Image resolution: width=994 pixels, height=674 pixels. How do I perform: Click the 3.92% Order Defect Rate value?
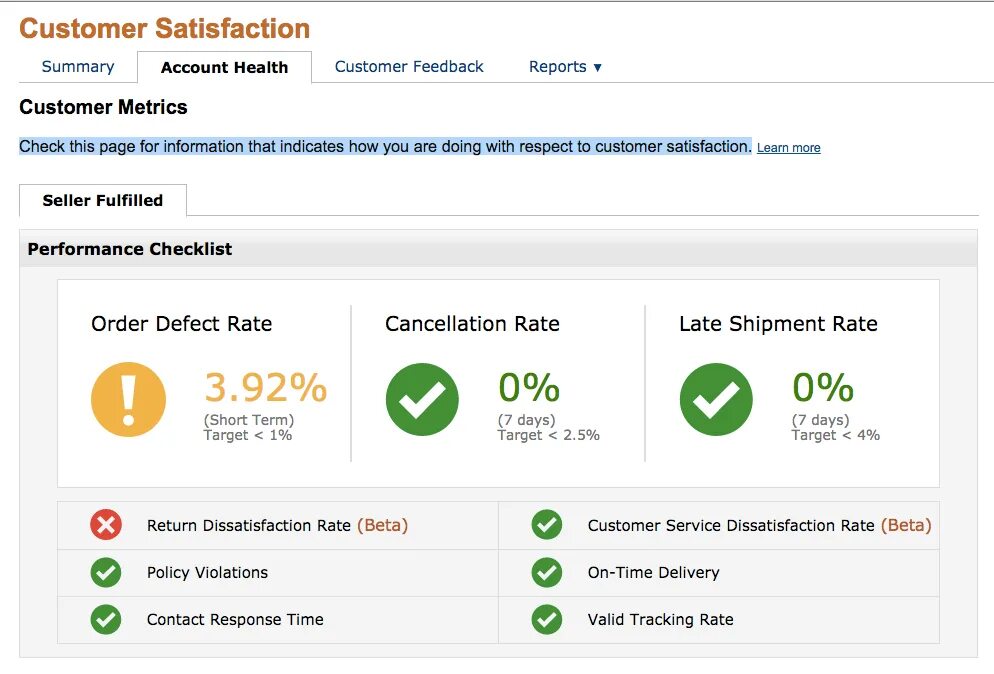tap(265, 388)
